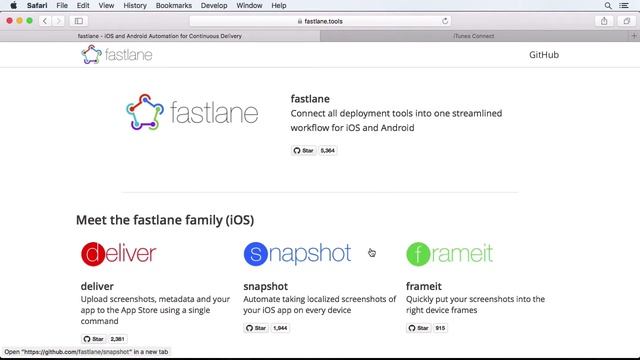Open the Develop menu
Viewport: 640px width, 360px height.
click(214, 6)
